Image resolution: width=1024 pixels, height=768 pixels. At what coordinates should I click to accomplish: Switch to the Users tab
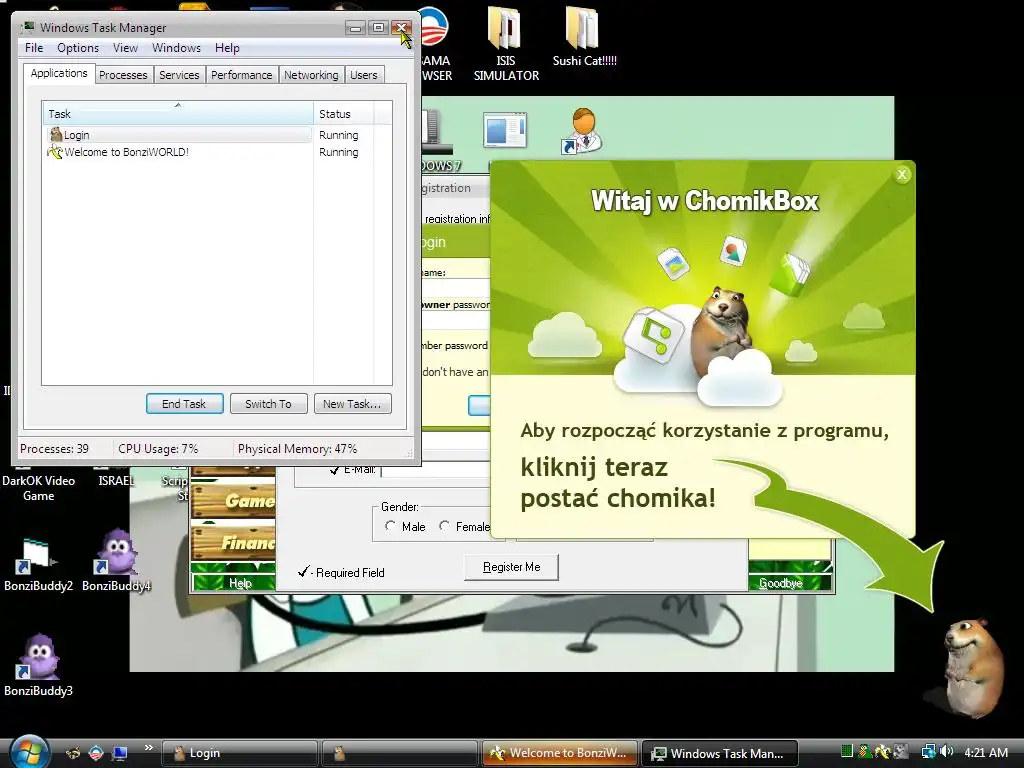363,75
